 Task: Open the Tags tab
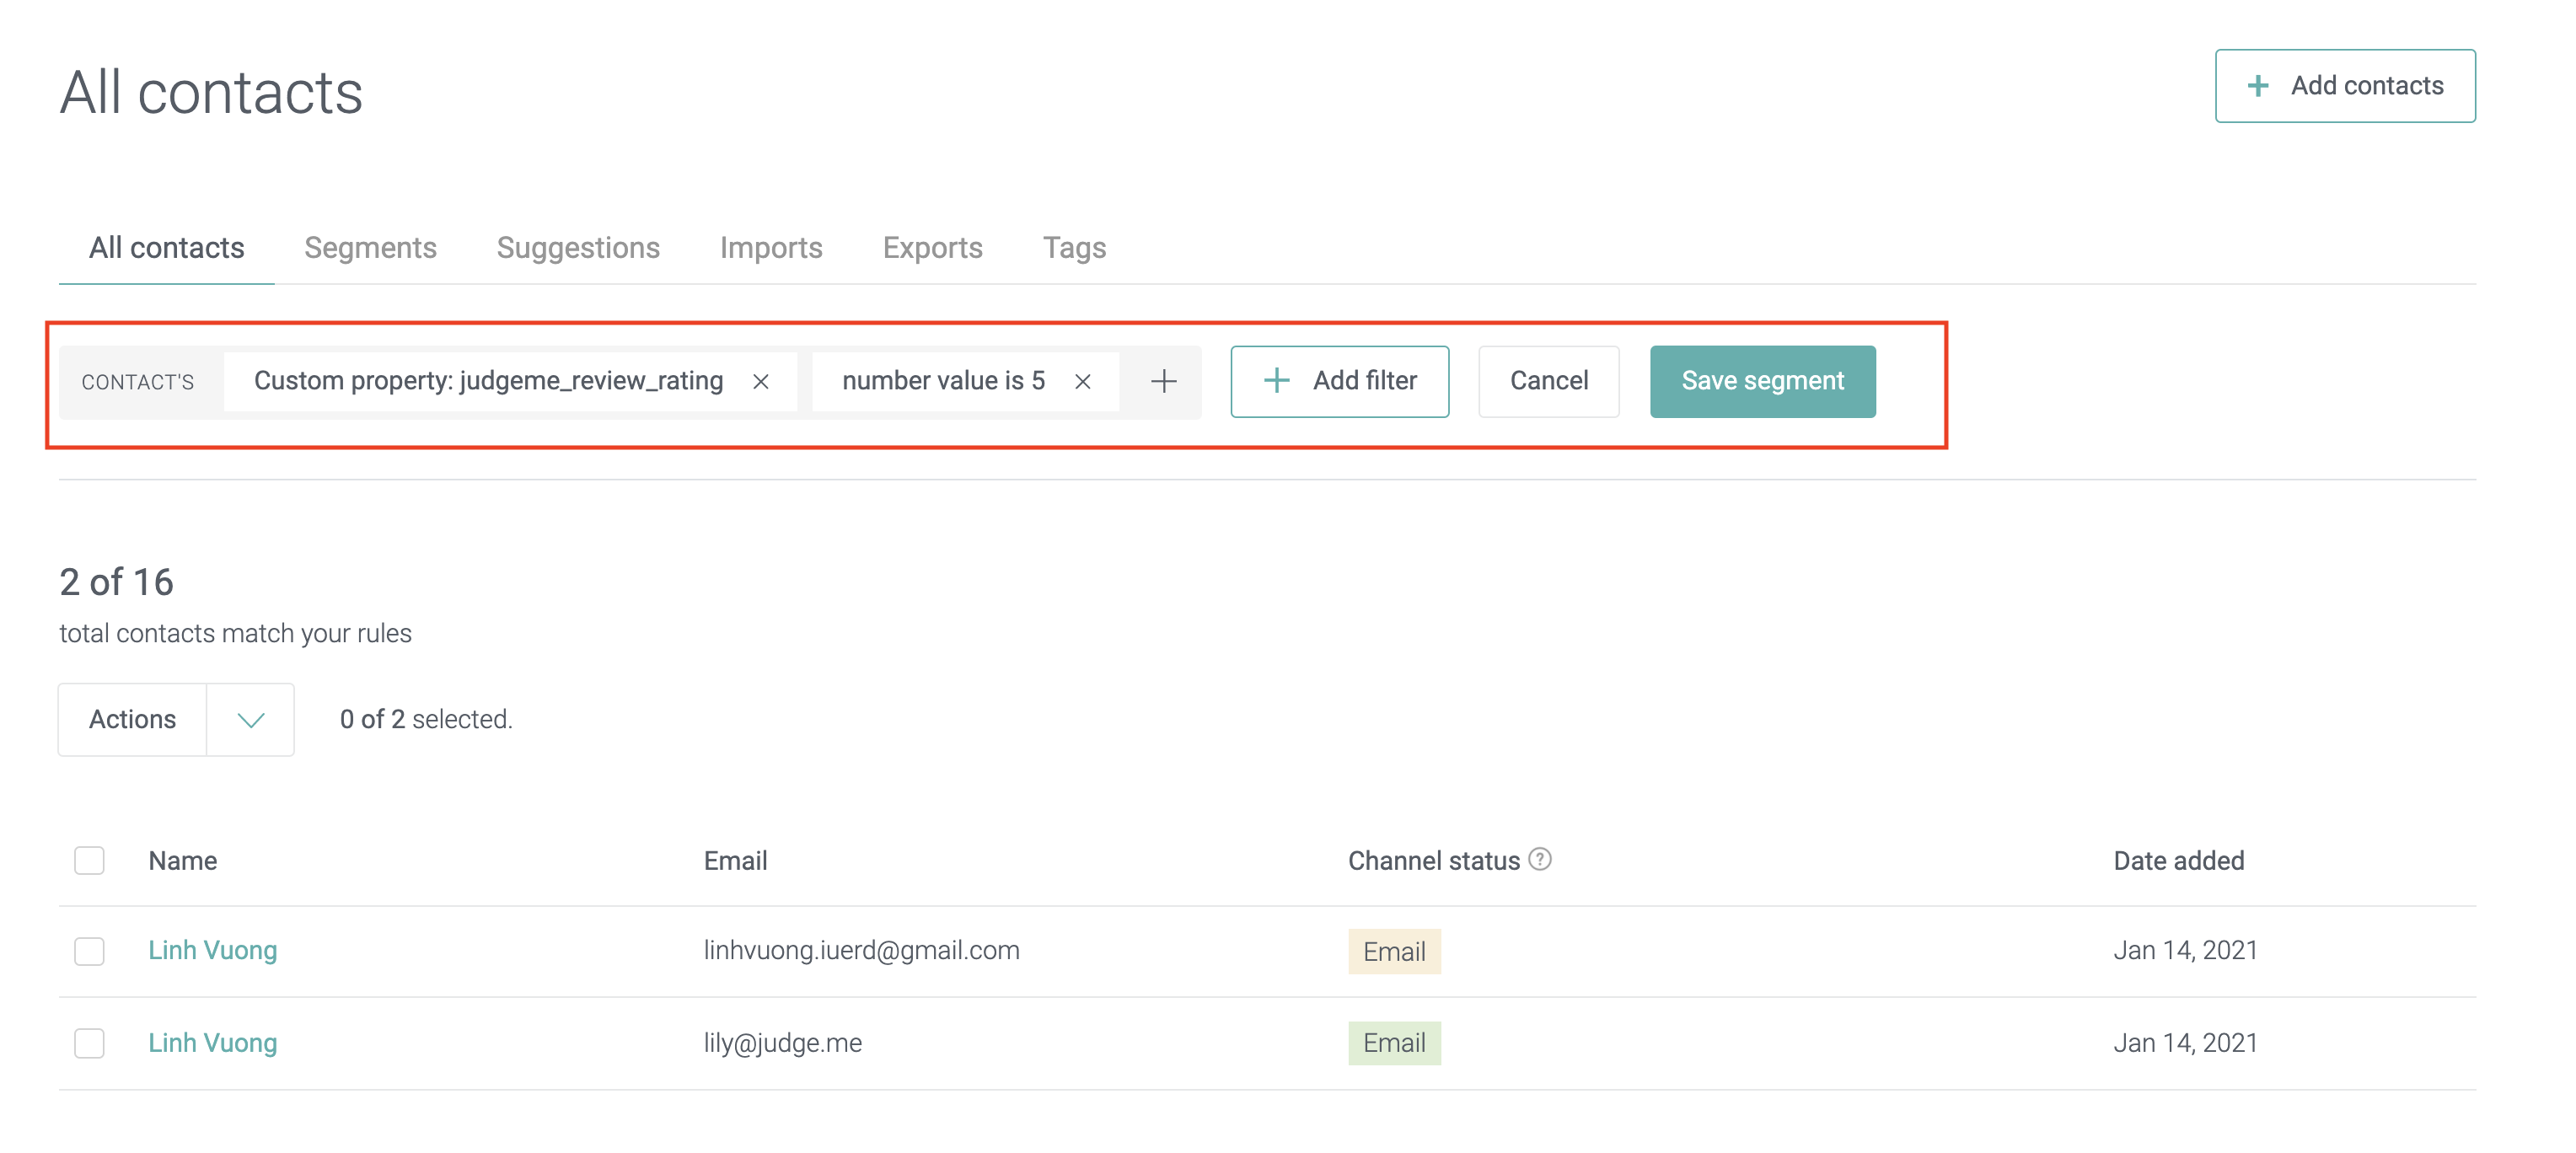(1074, 248)
